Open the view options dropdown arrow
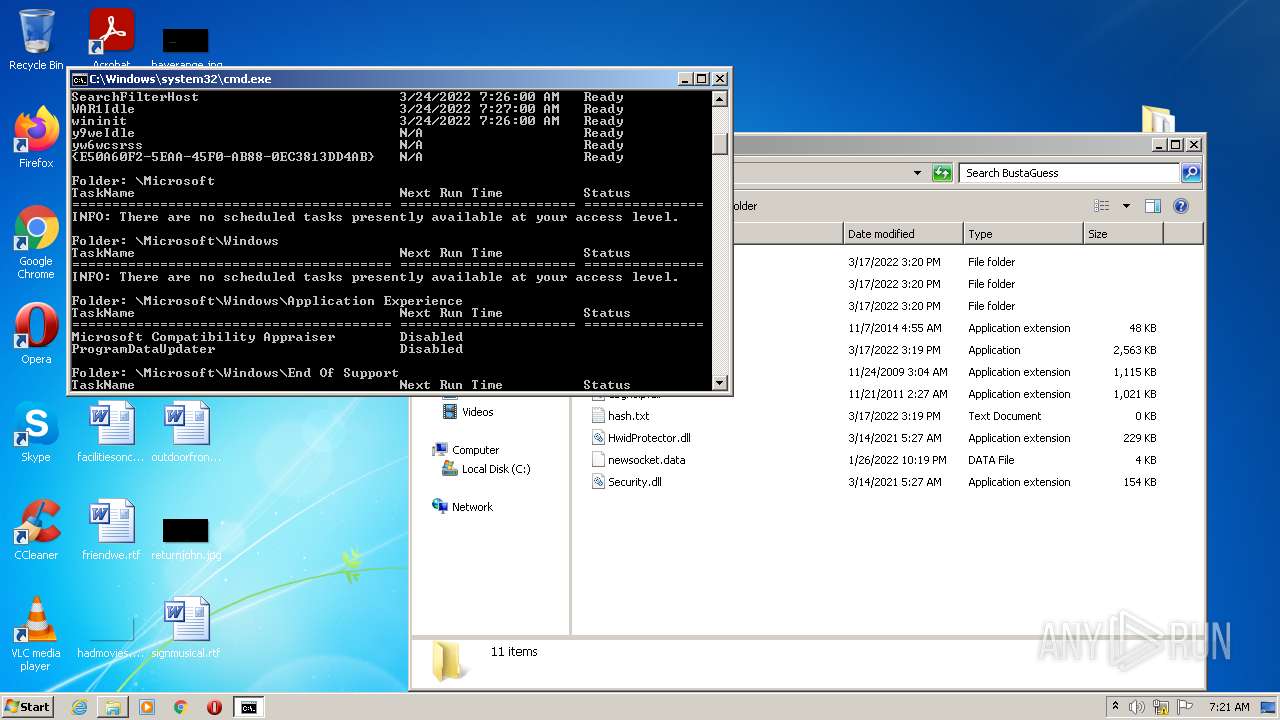Image resolution: width=1280 pixels, height=720 pixels. (1126, 206)
